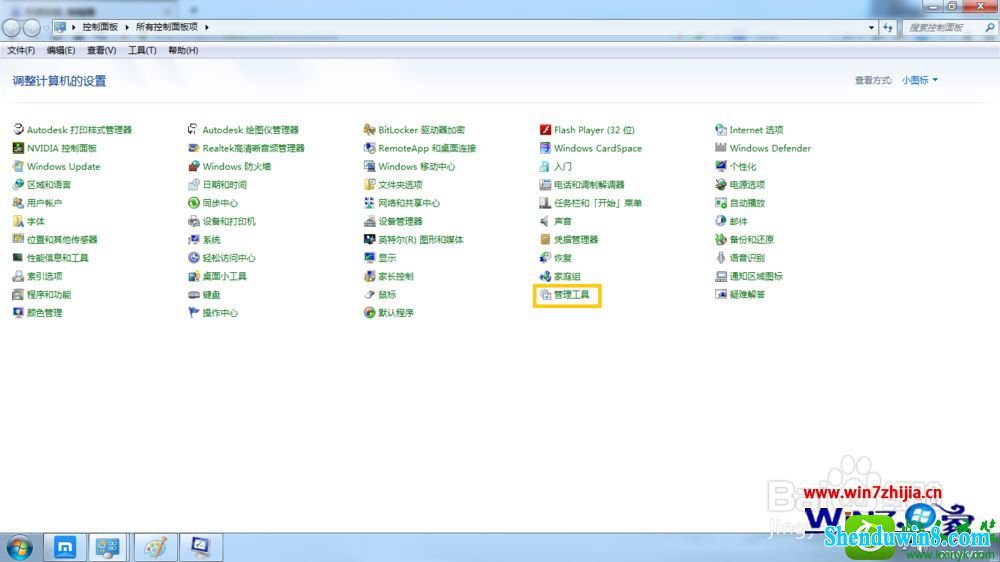Expand arrow after 控制面板 in breadcrumb

click(127, 27)
